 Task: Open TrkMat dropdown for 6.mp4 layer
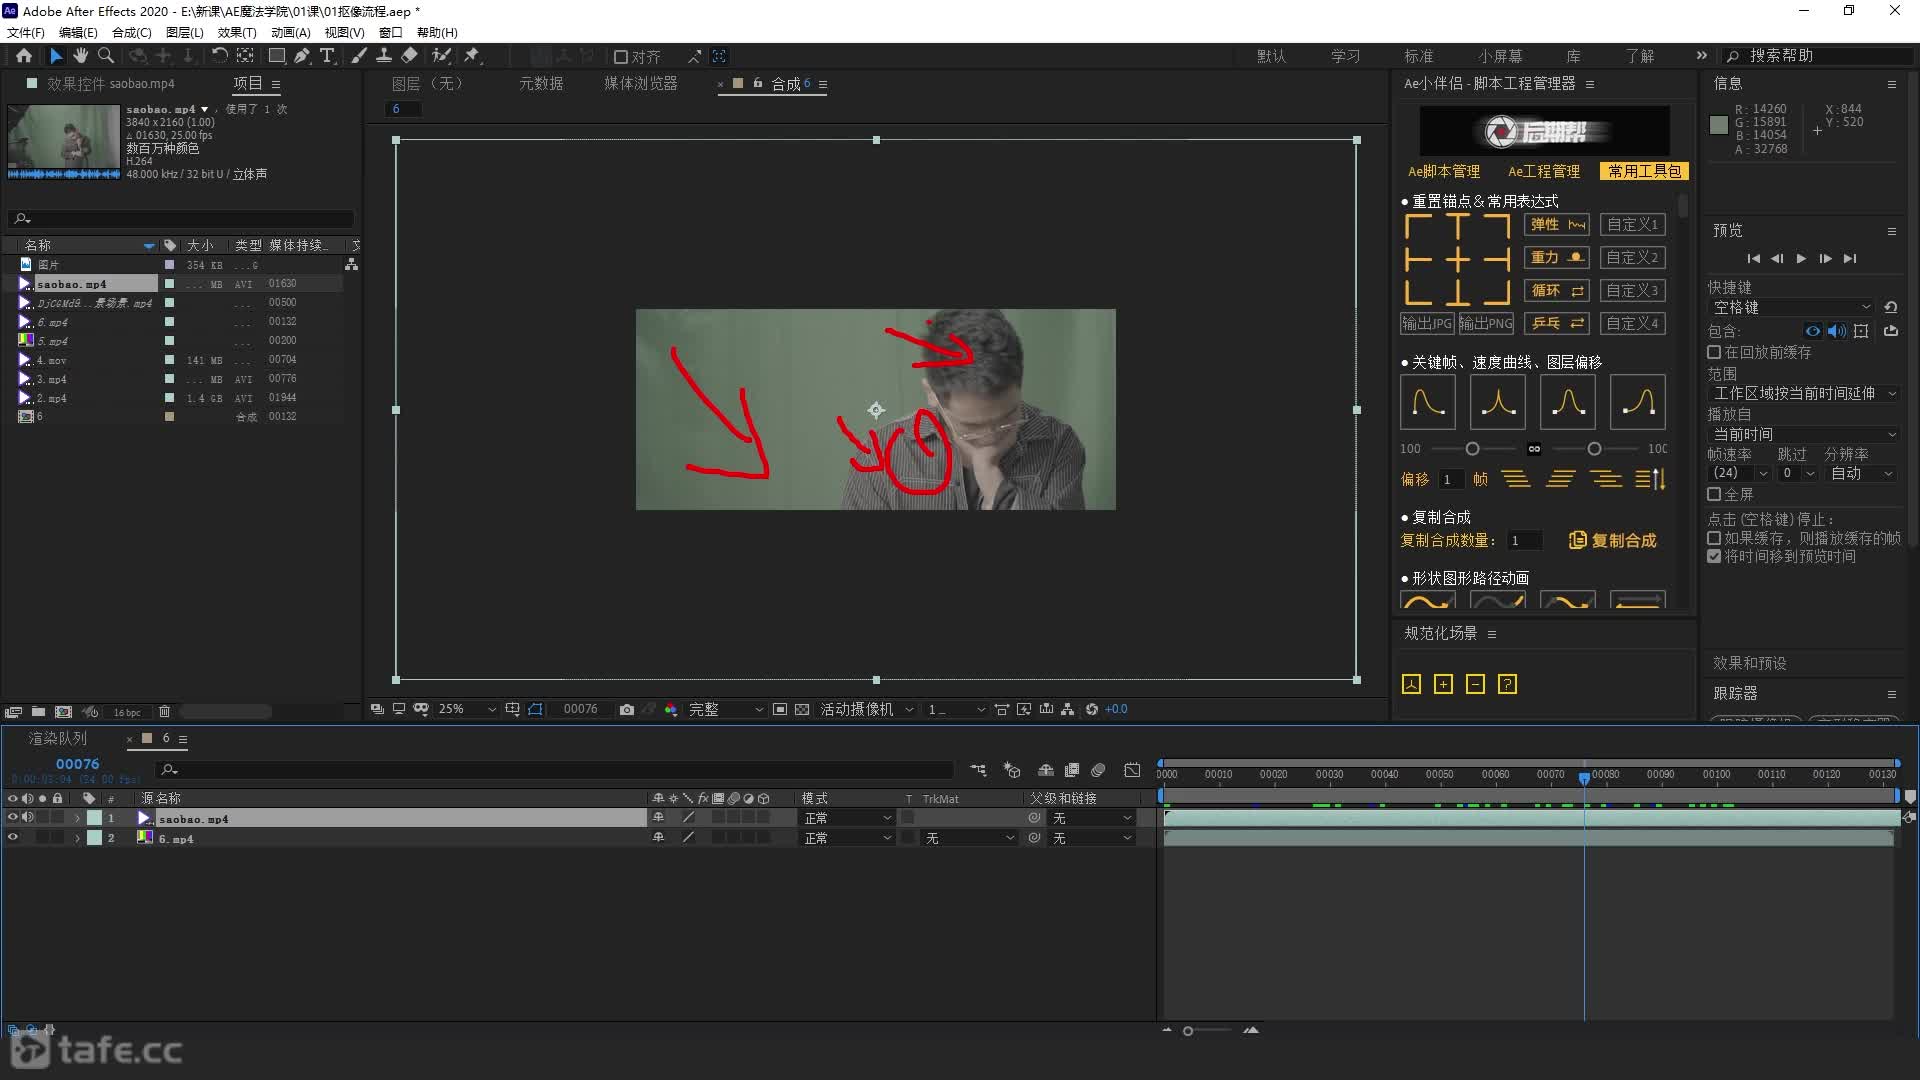click(x=969, y=838)
